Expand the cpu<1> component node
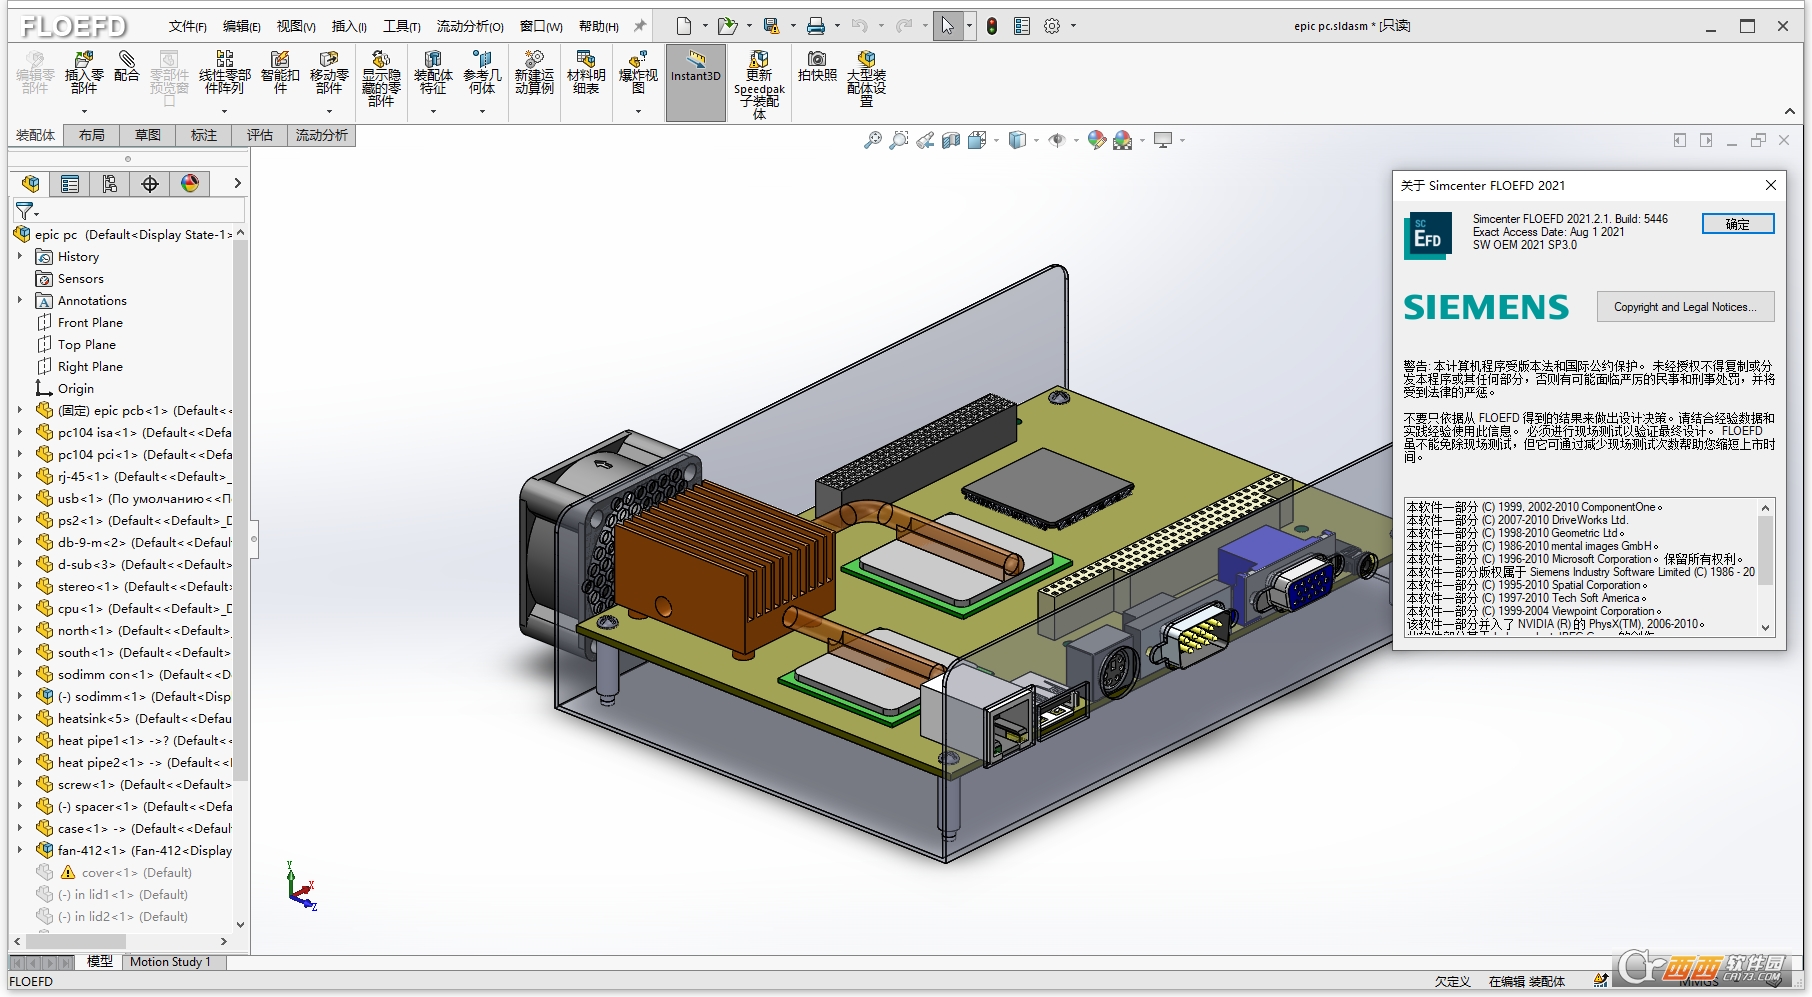This screenshot has height=997, width=1812. 19,608
